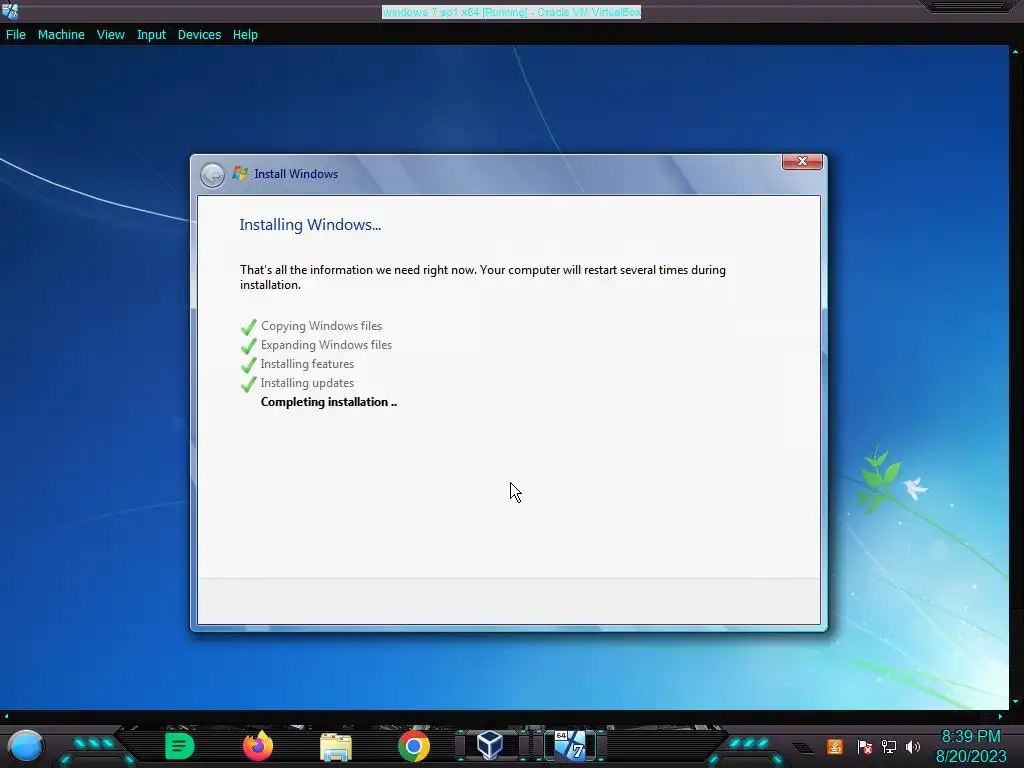The height and width of the screenshot is (768, 1024).
Task: Launch Google Chrome from the taskbar
Action: tap(414, 746)
